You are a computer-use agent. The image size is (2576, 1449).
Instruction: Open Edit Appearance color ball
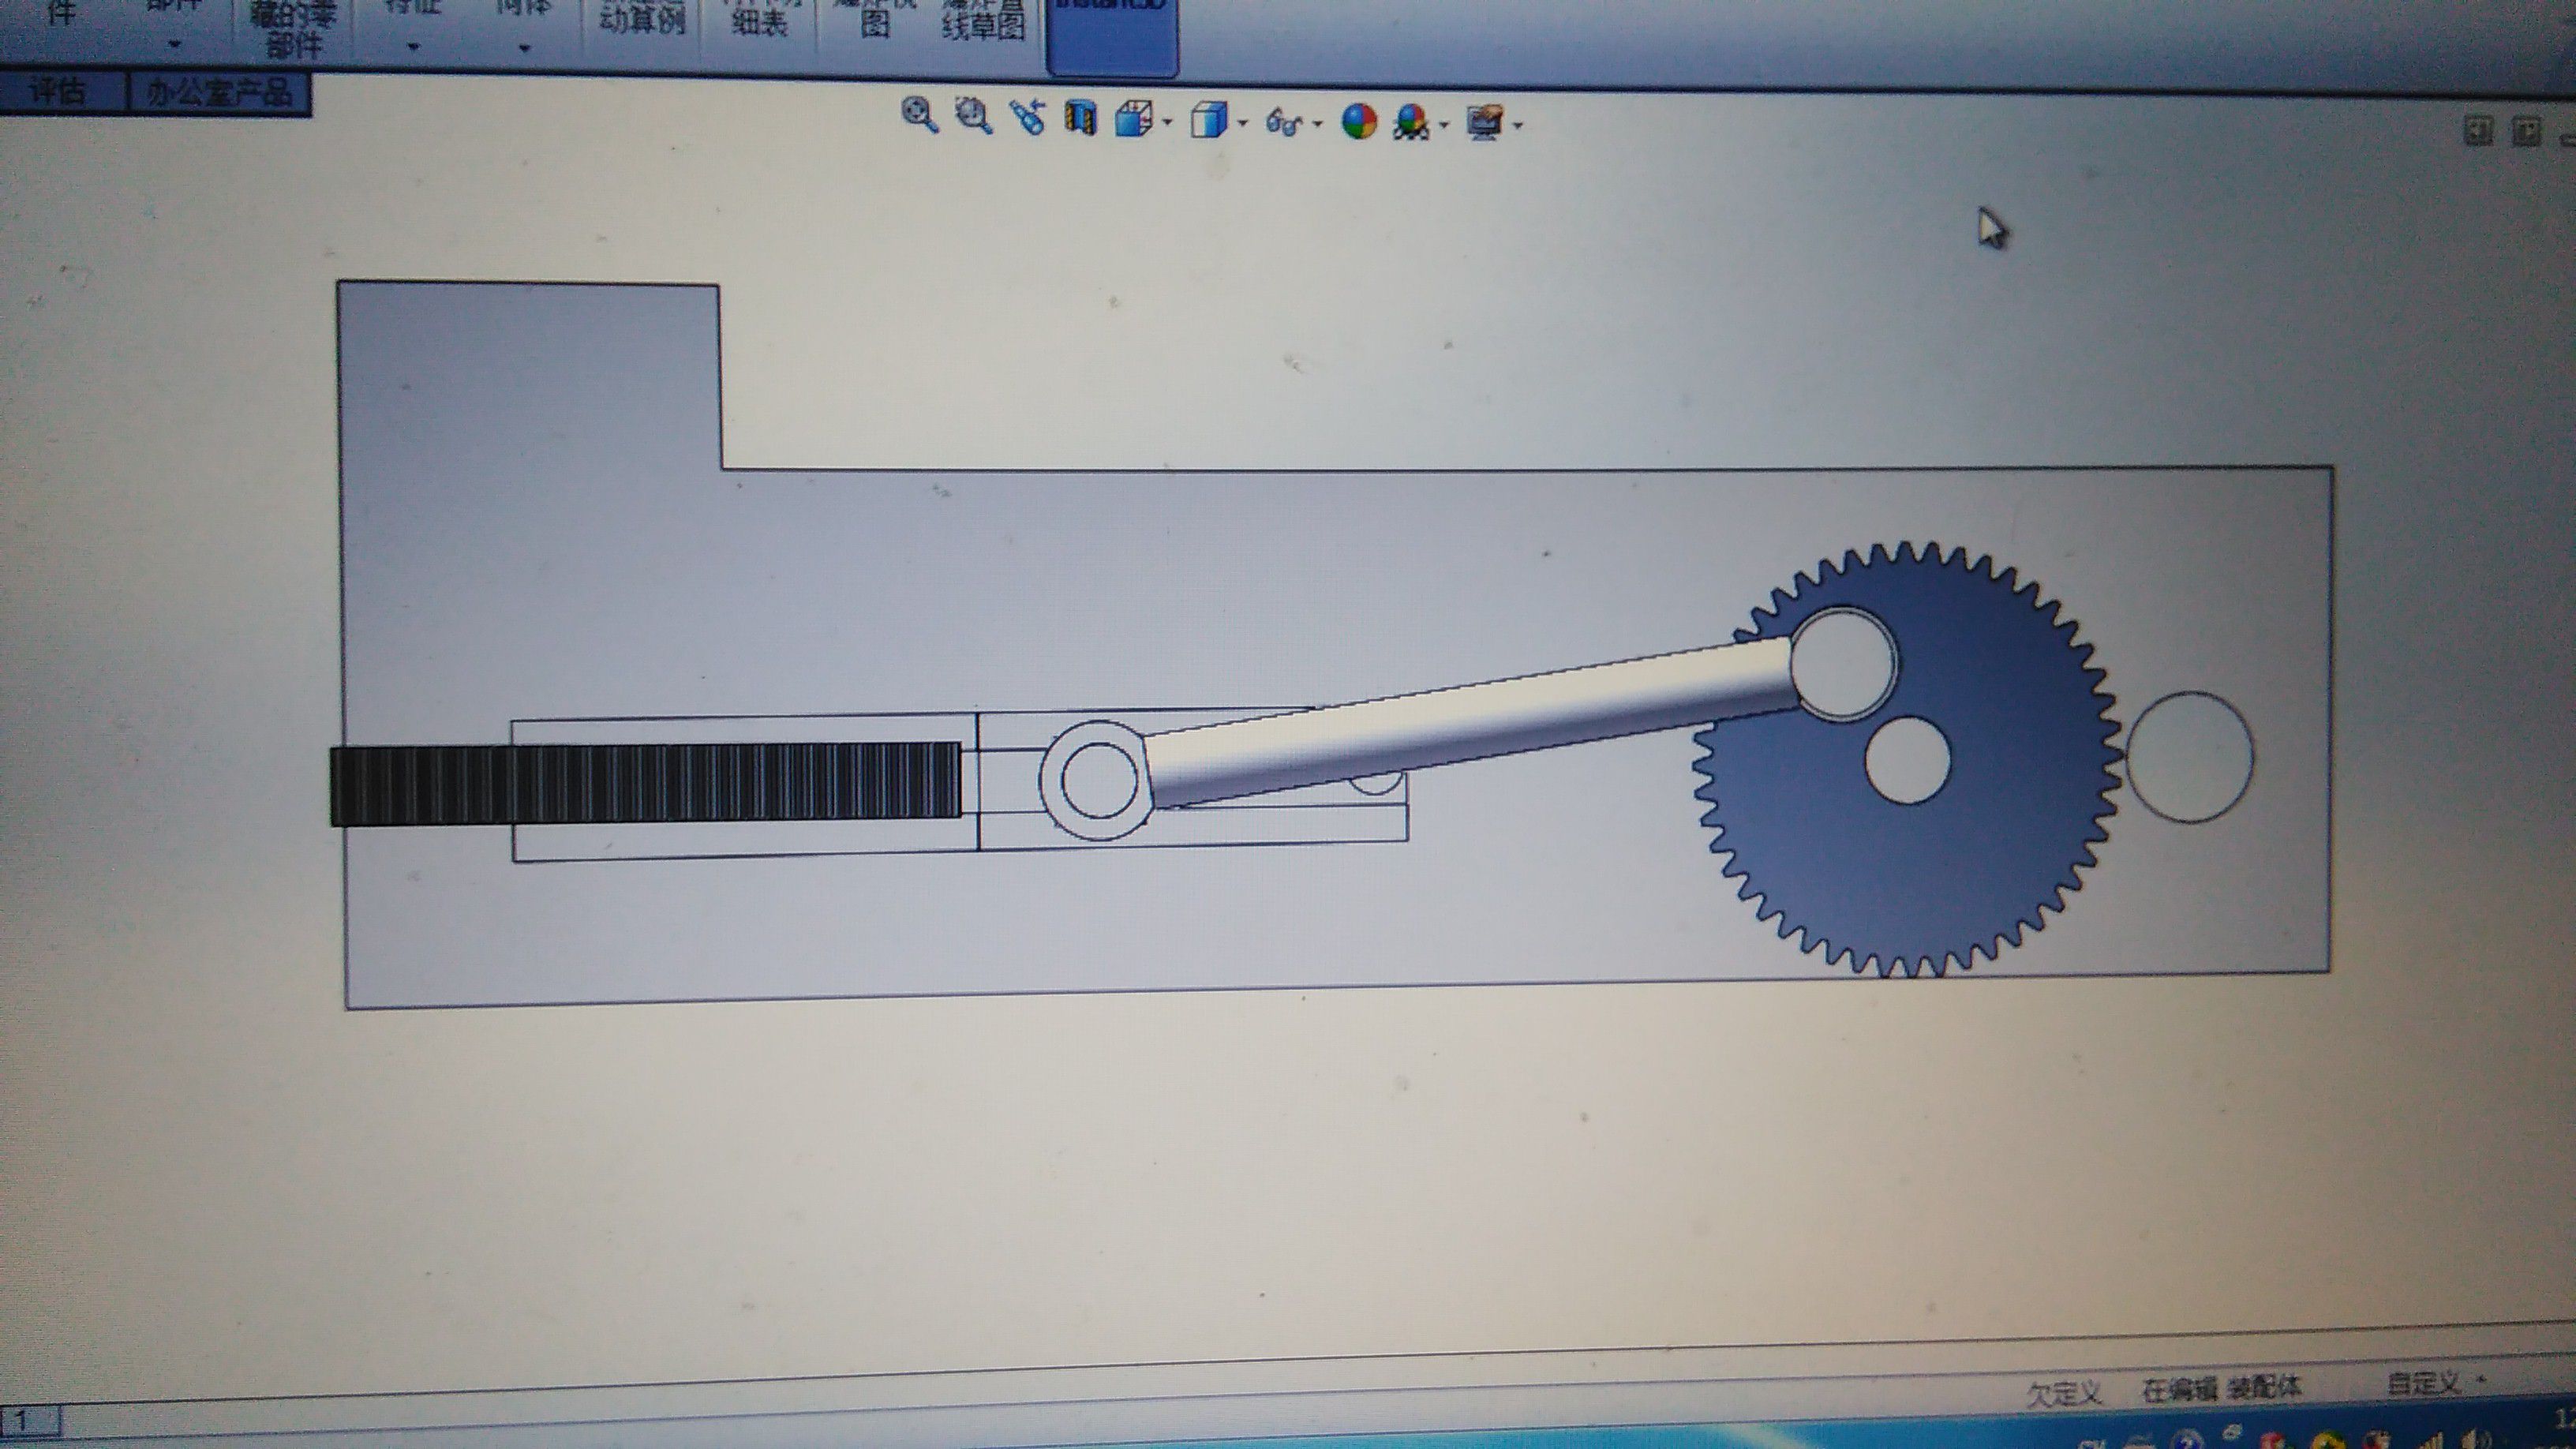1358,122
